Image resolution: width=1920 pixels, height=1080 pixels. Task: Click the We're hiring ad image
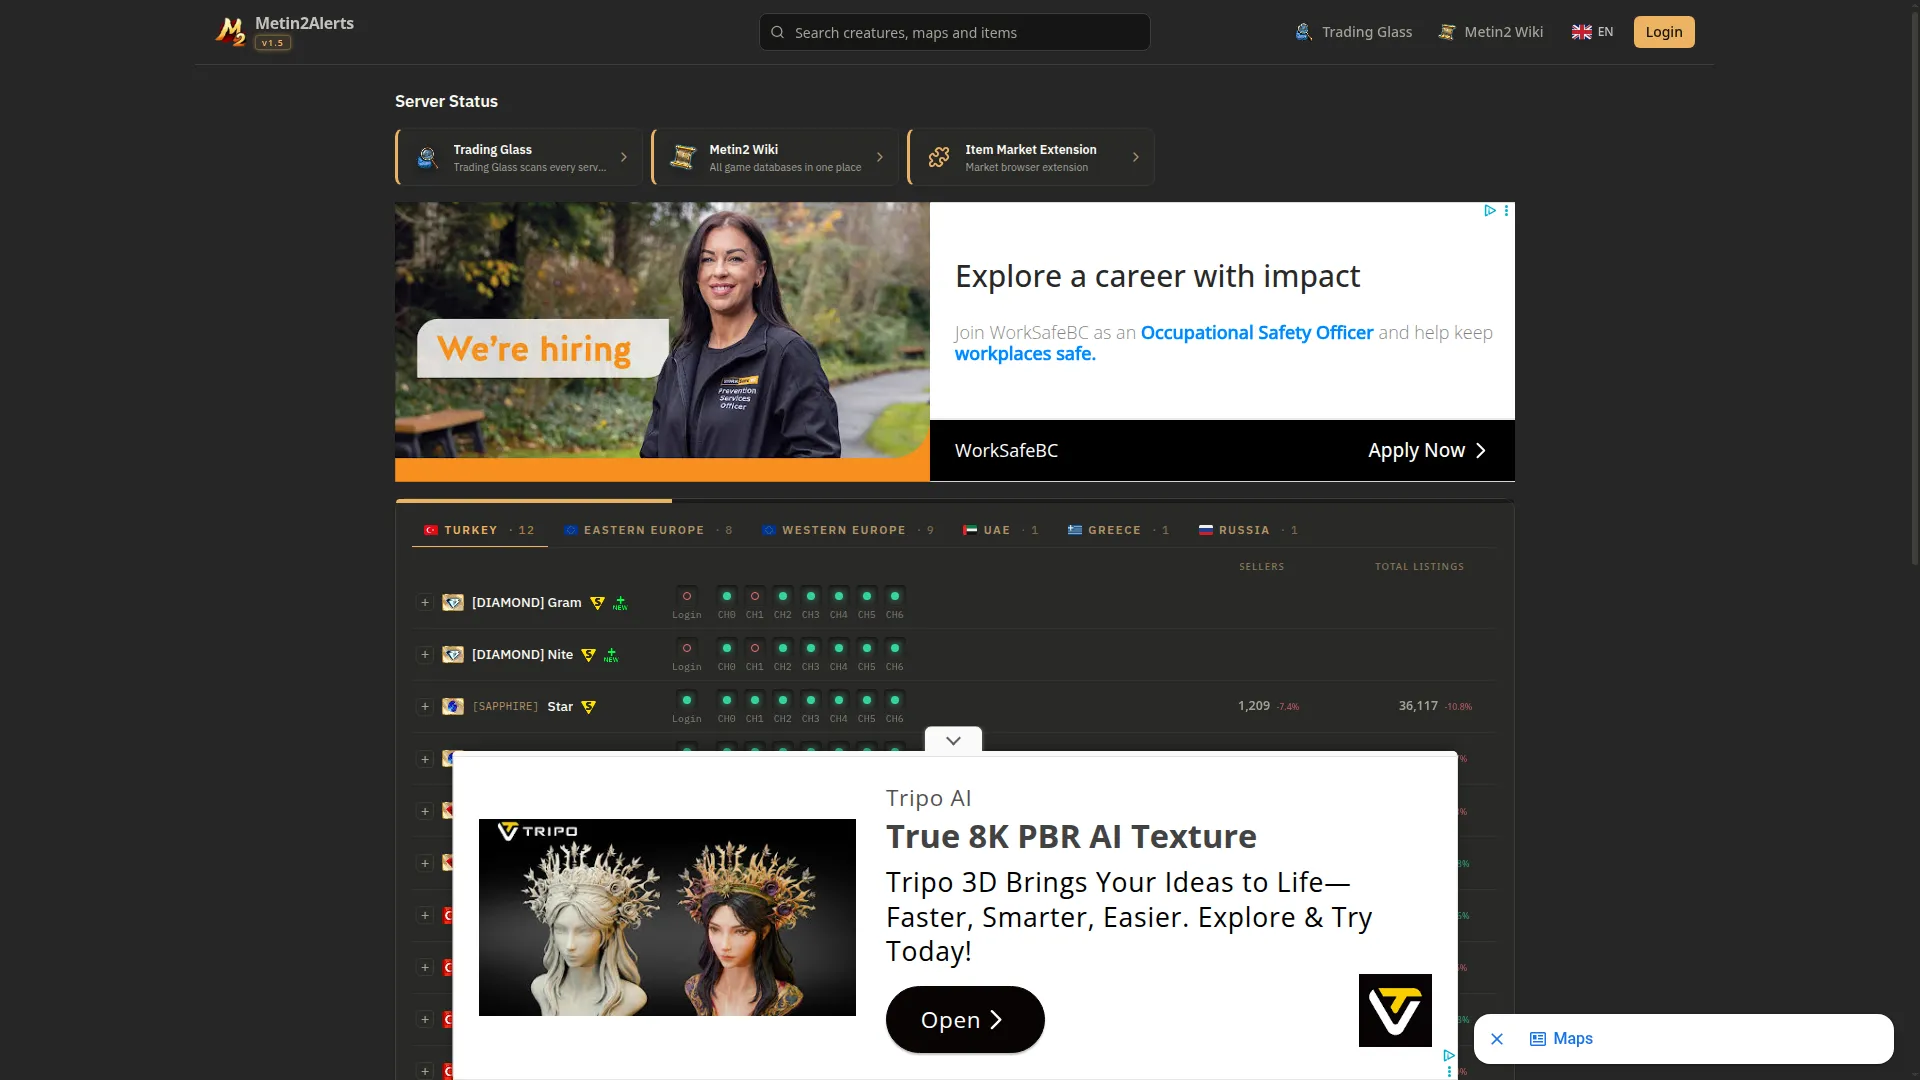pos(662,342)
